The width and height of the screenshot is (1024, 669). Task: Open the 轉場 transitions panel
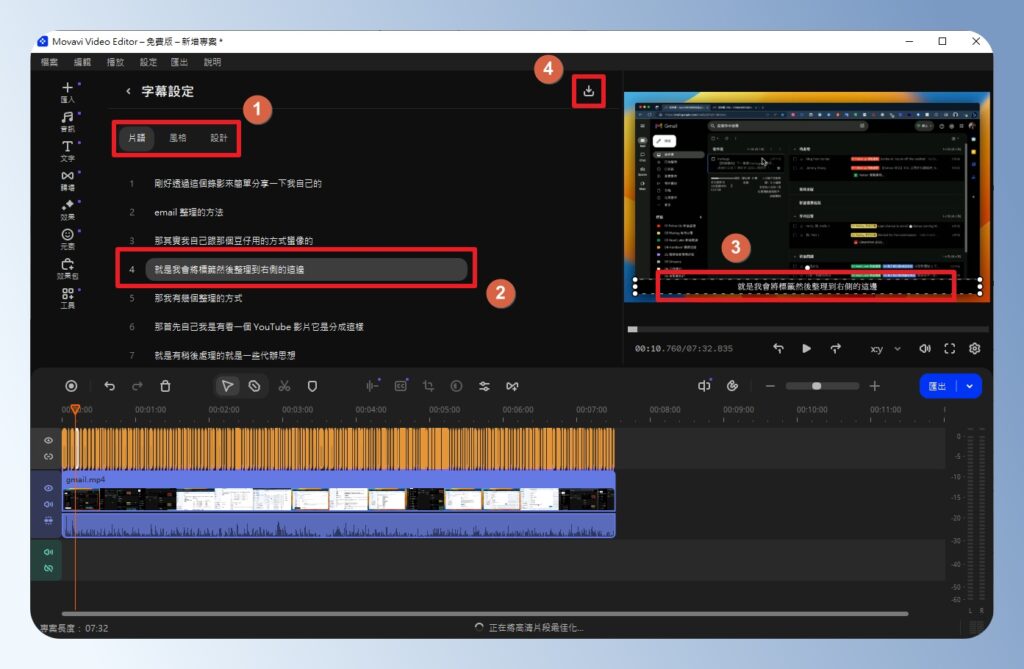coord(68,180)
